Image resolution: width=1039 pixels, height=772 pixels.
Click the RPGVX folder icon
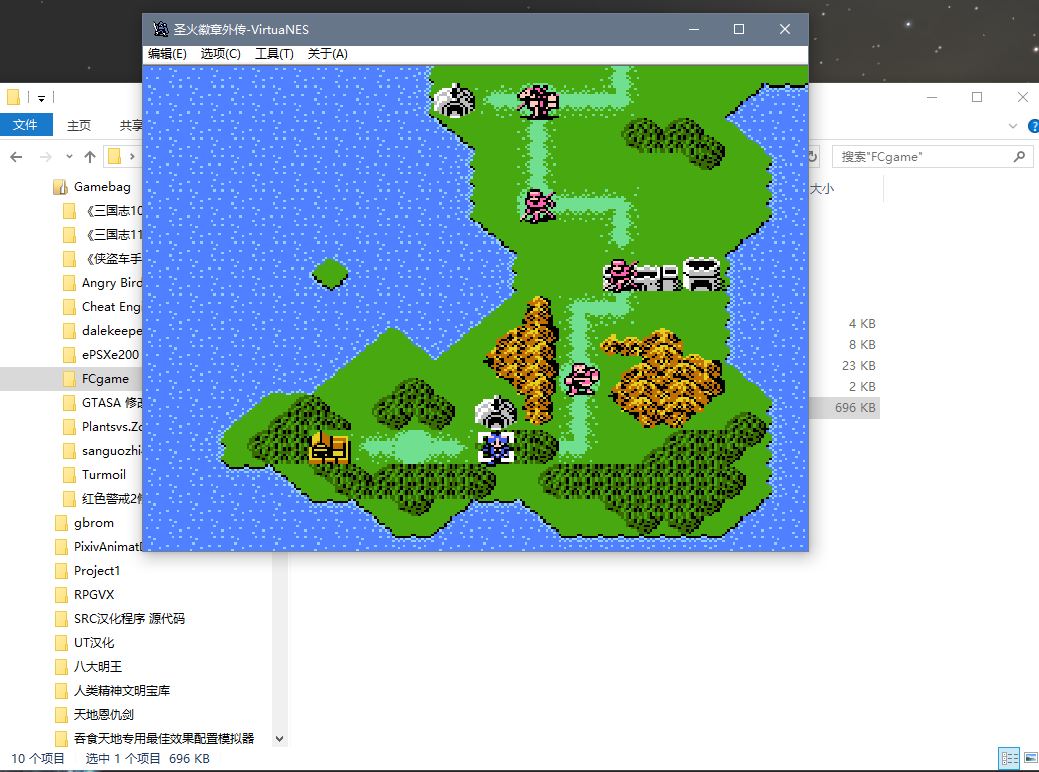tap(61, 594)
